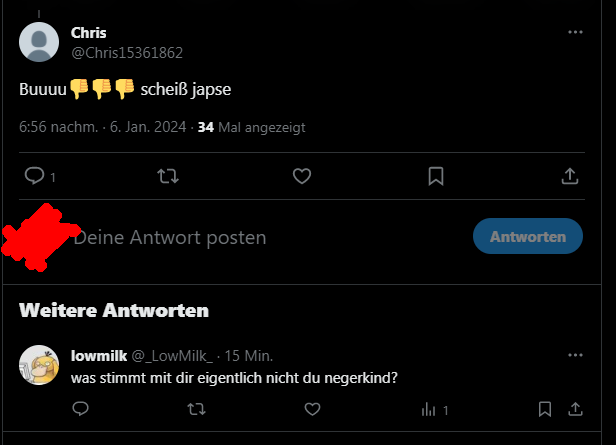Viewport: 616px width, 445px height.
Task: Reply to lowmilk's comment
Action: 81,409
